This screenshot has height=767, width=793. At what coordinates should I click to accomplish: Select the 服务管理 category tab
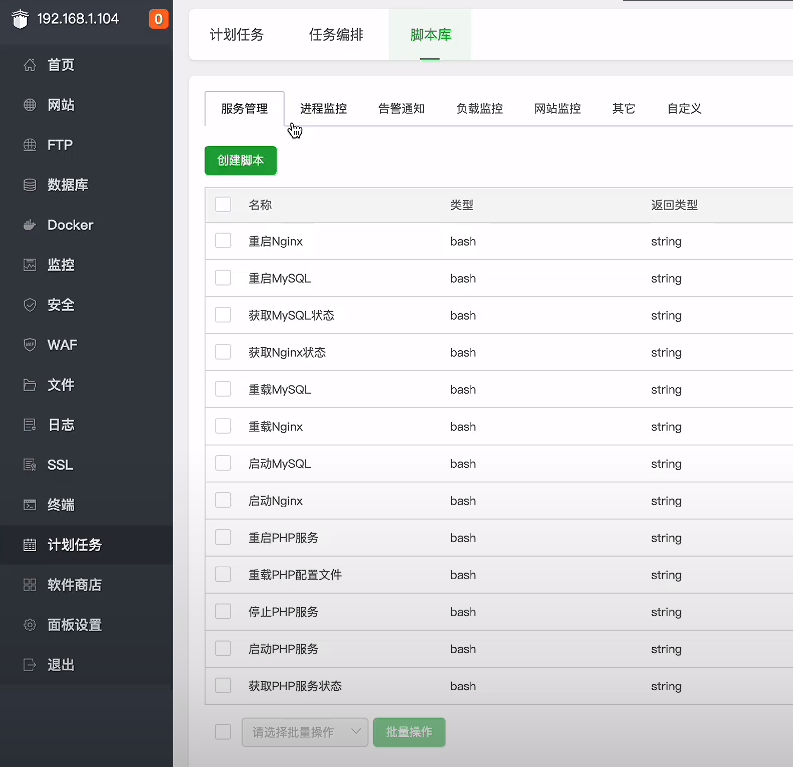tap(245, 109)
